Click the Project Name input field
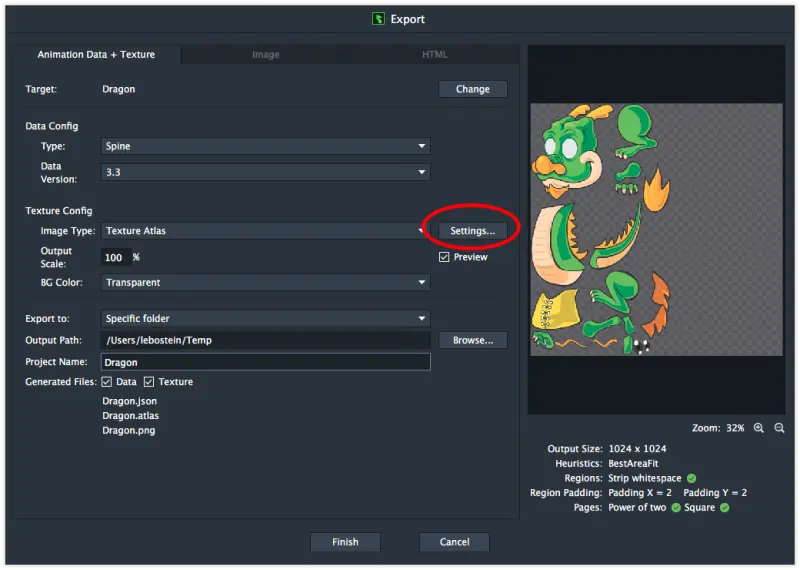This screenshot has width=800, height=570. coord(266,362)
